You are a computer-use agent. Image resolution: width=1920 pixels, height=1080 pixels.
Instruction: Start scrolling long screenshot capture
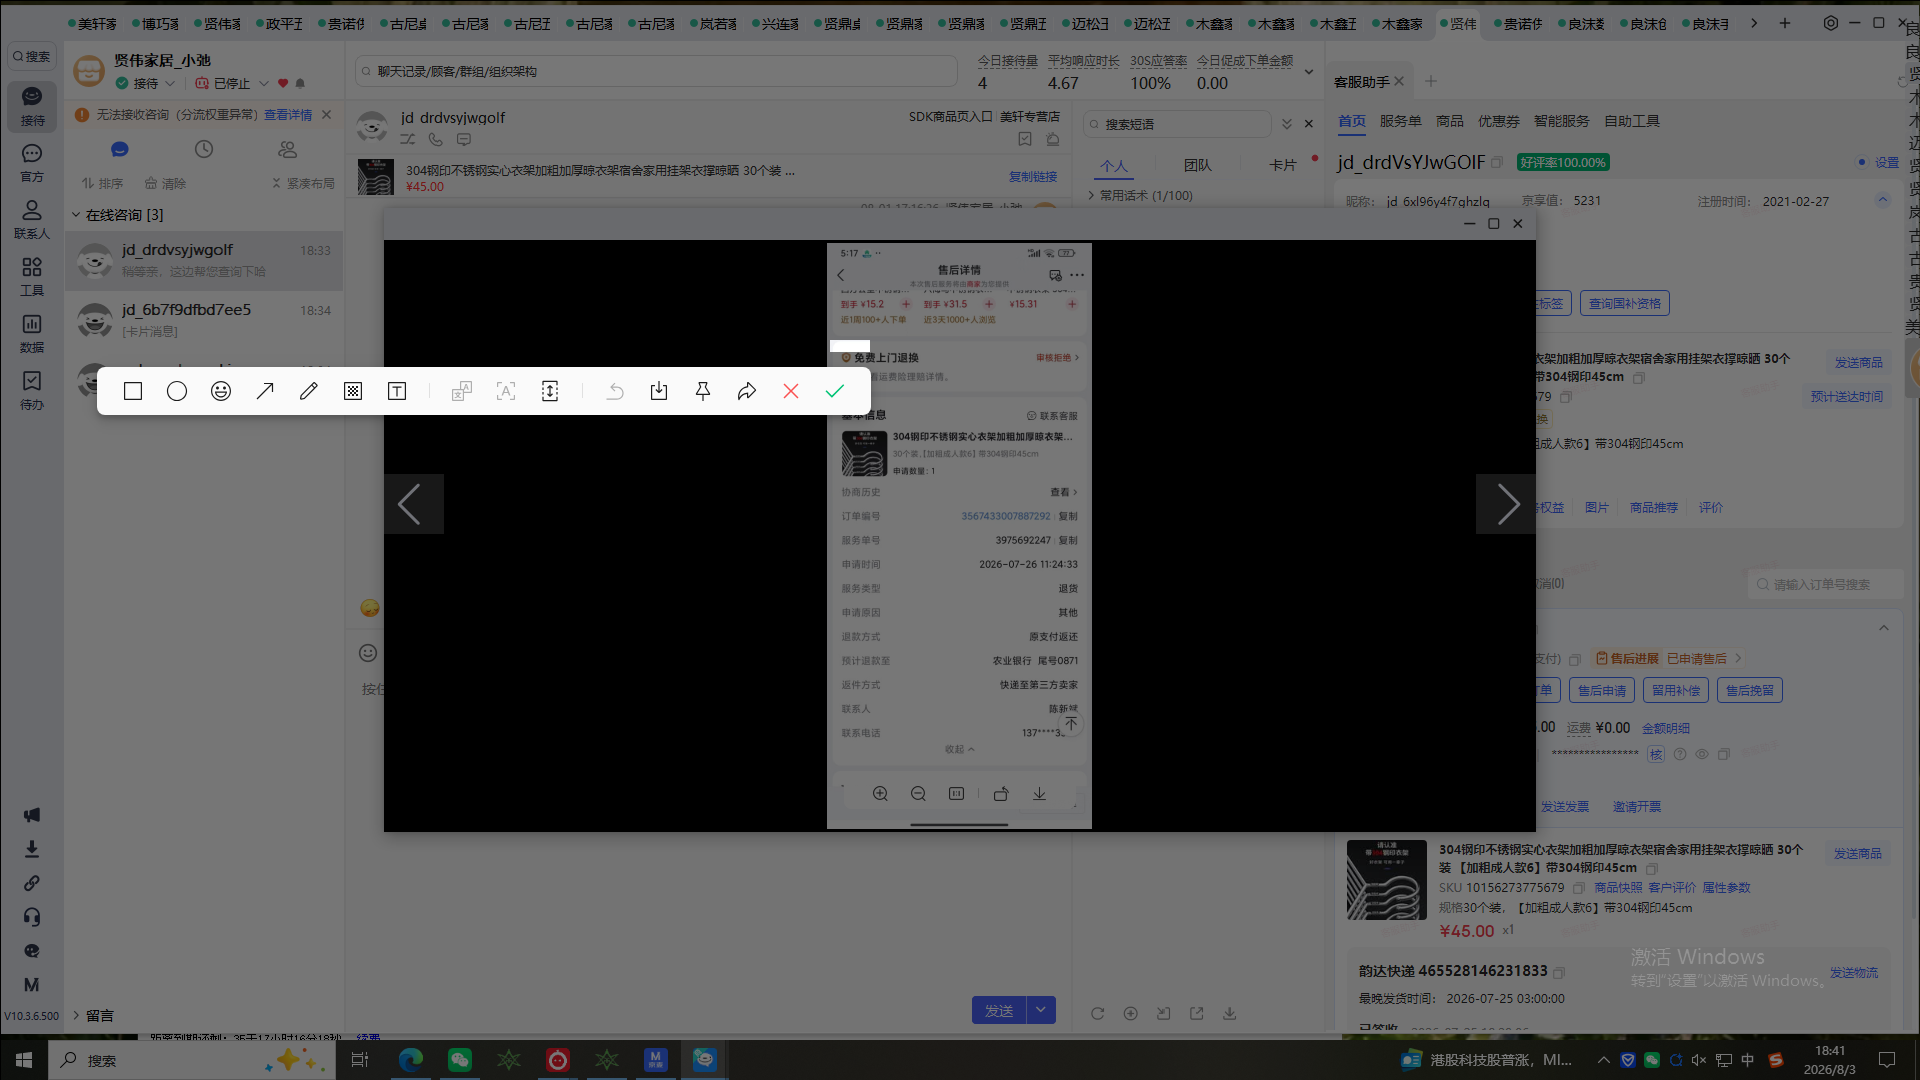click(550, 391)
